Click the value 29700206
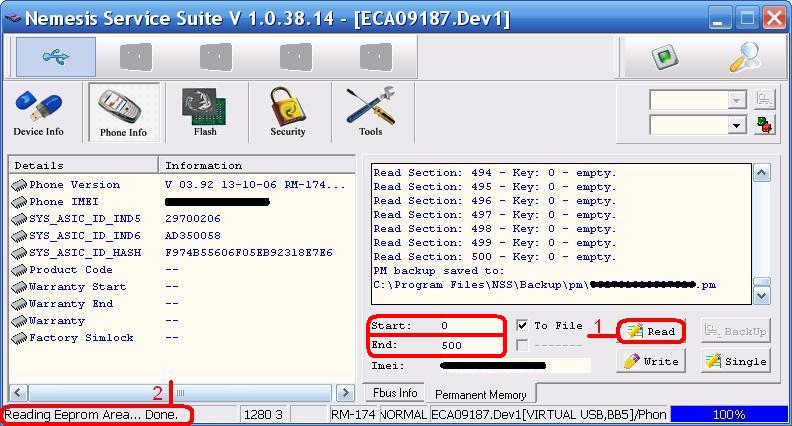 [x=193, y=219]
